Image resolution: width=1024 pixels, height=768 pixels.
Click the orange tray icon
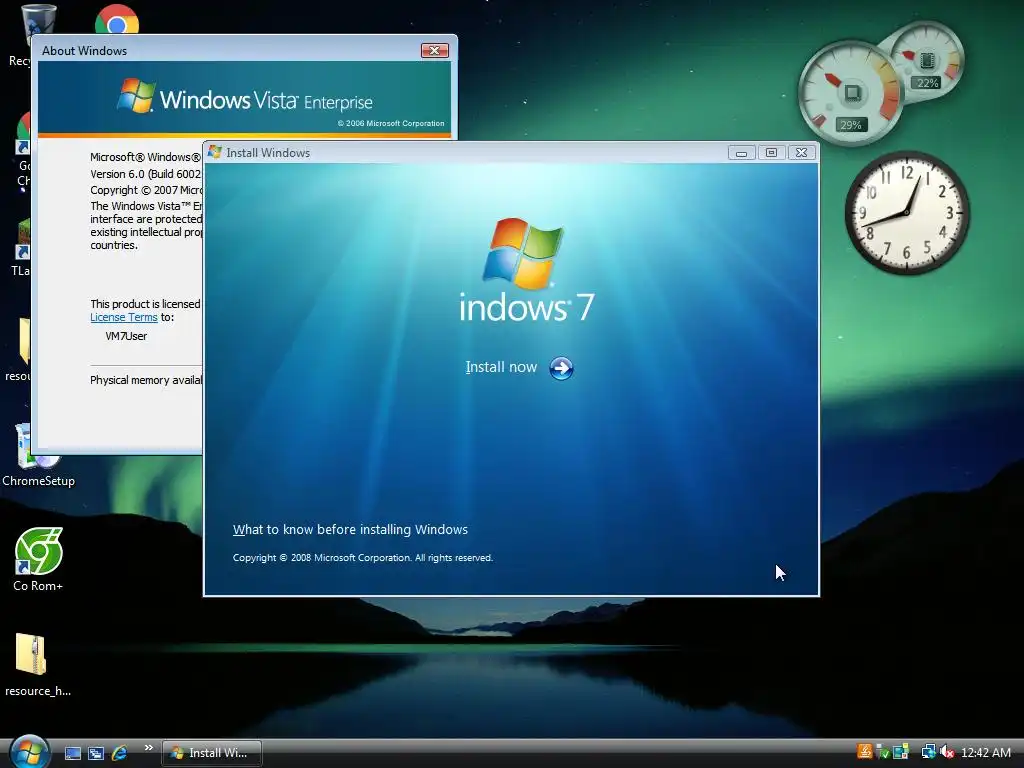[865, 752]
